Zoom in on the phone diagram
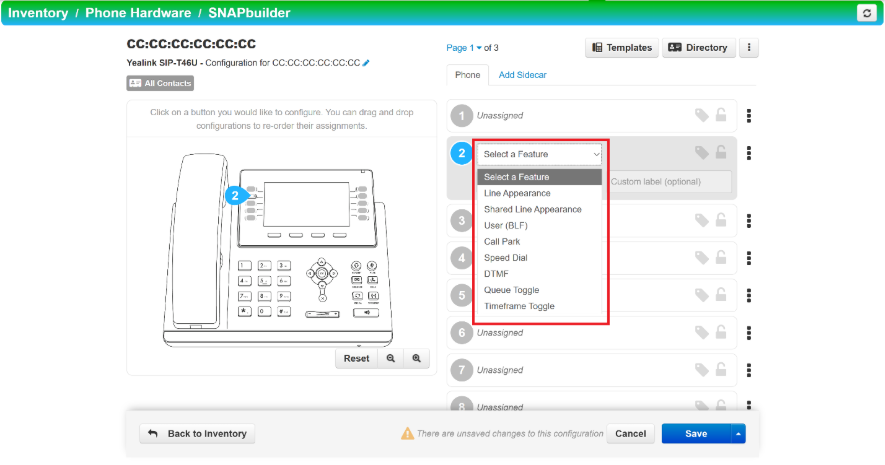 click(x=417, y=358)
